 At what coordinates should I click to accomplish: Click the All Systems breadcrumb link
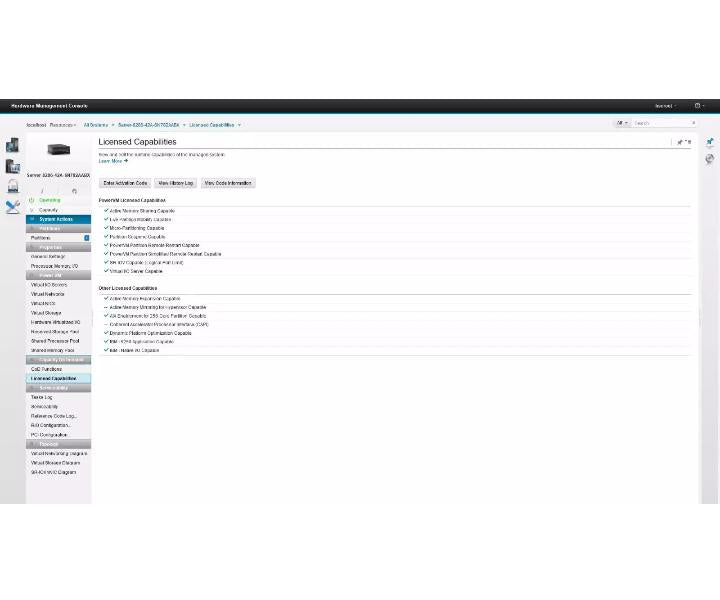click(x=96, y=125)
